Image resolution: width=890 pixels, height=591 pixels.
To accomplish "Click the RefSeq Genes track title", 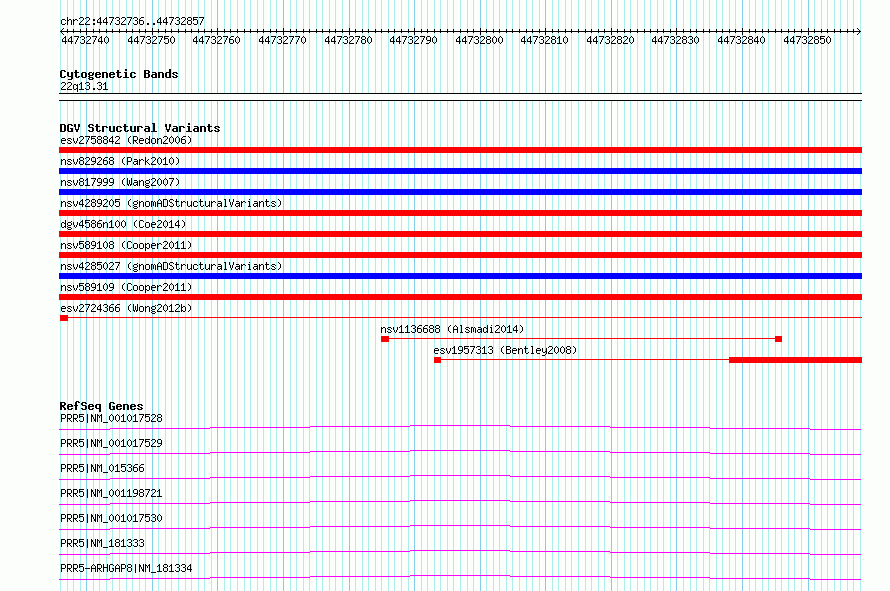I will [102, 406].
